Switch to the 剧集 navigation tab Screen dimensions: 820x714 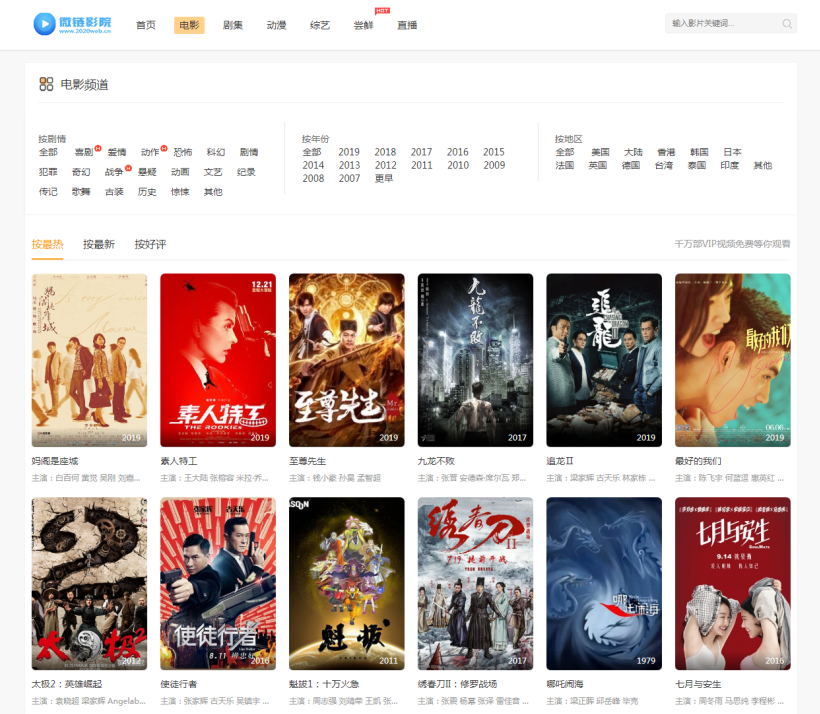tap(233, 25)
